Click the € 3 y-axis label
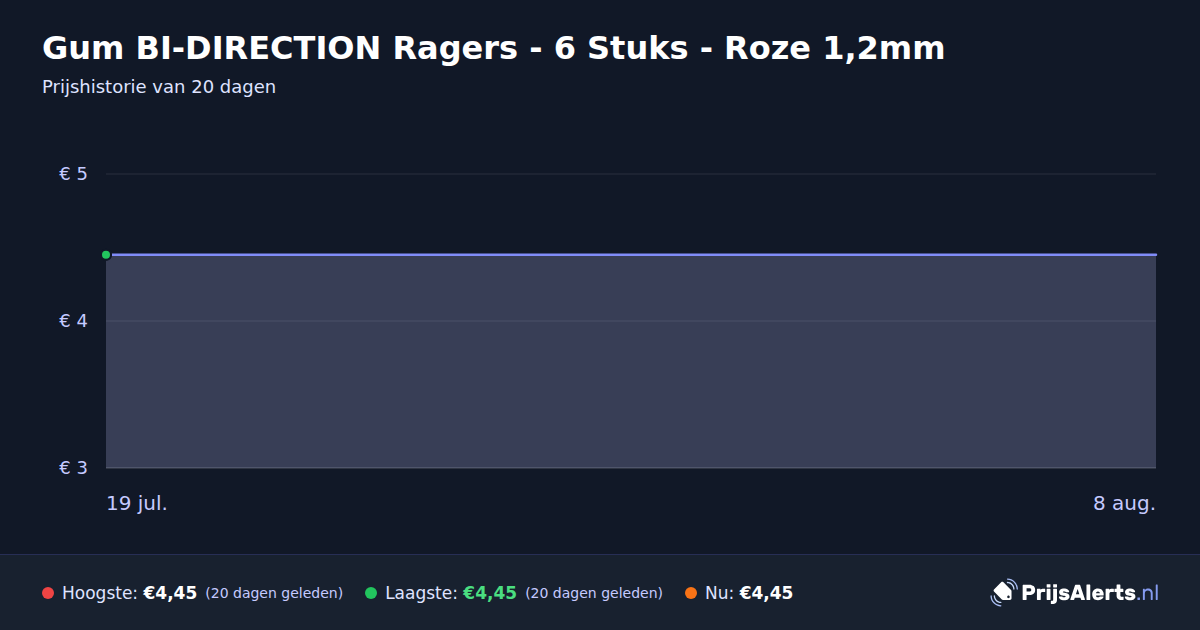Image resolution: width=1200 pixels, height=630 pixels. tap(74, 468)
